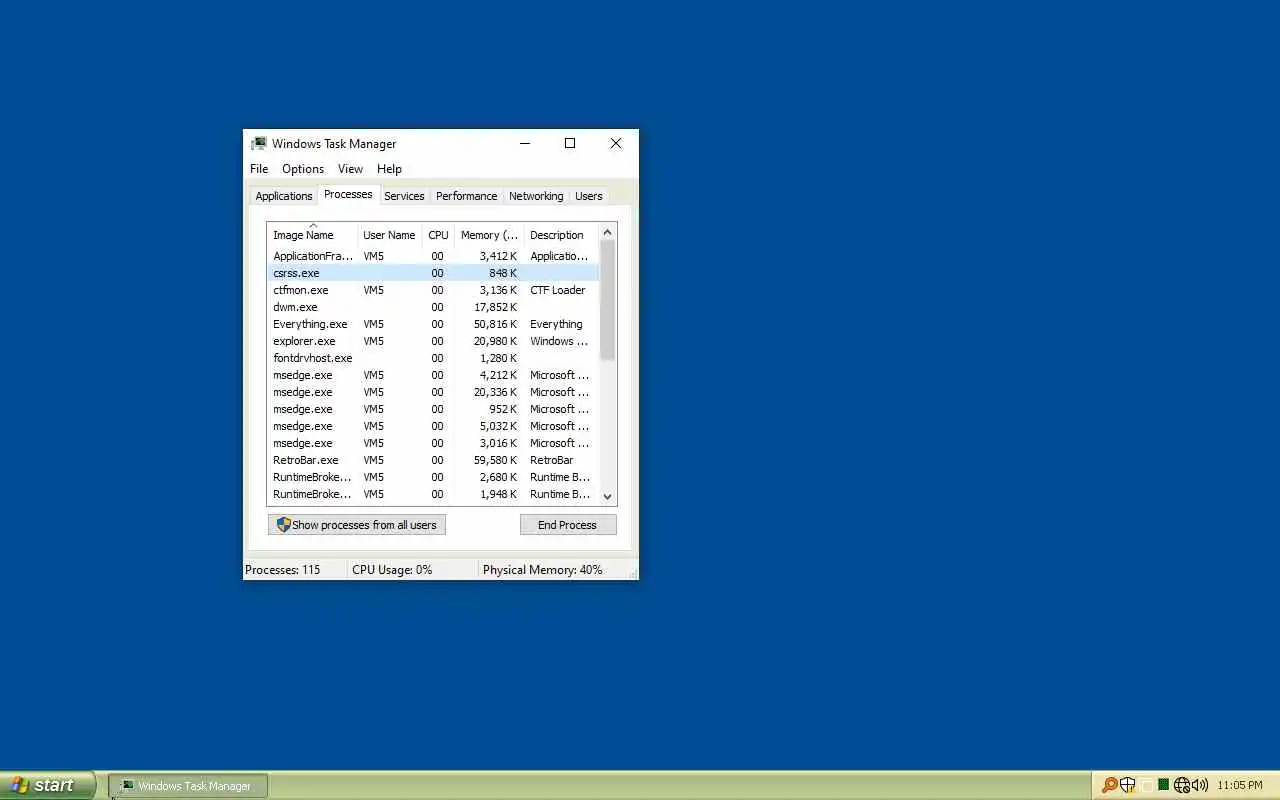Screen dimensions: 1280x800
Task: Switch to the Services tab
Action: (404, 196)
